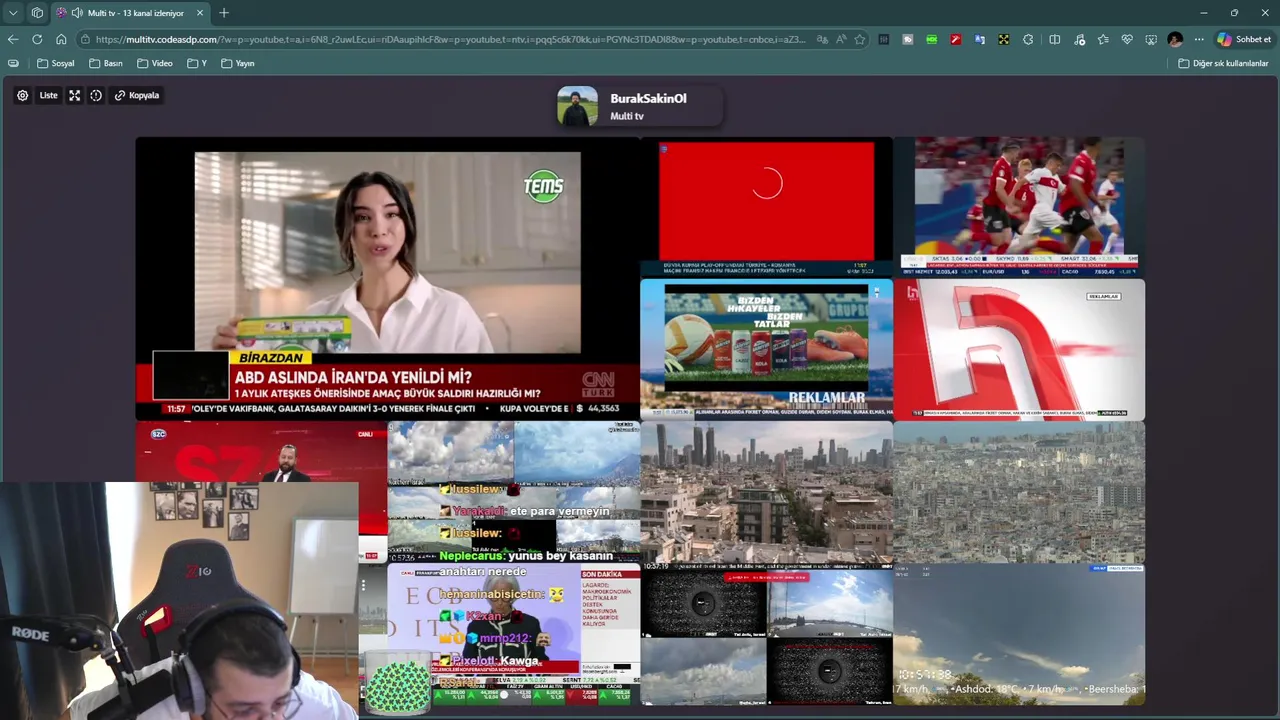The height and width of the screenshot is (720, 1280).
Task: Mute the tab via speaker icon
Action: coord(77,13)
